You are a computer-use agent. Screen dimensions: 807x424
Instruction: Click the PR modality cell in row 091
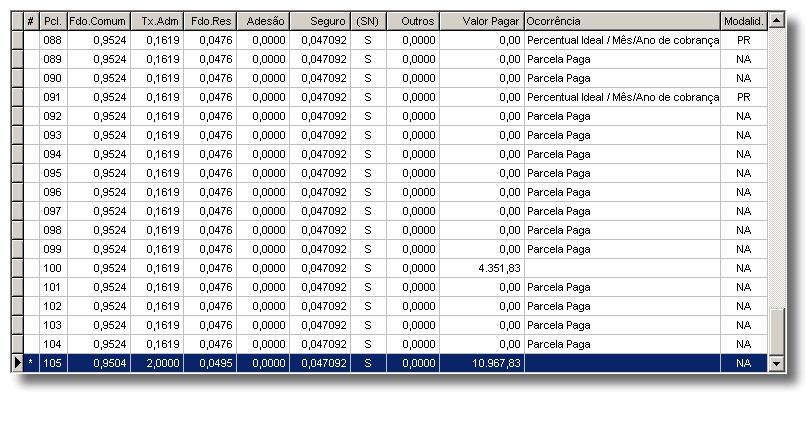744,97
